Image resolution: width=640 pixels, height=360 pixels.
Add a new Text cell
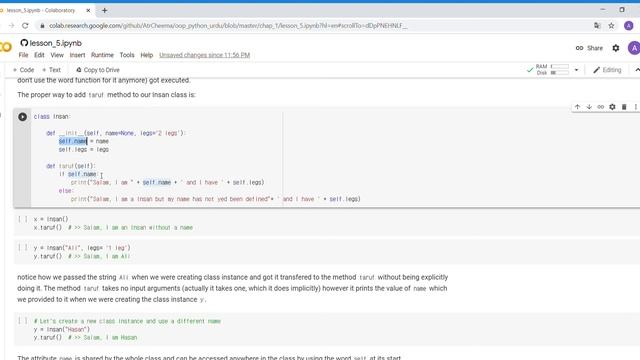(x=51, y=70)
